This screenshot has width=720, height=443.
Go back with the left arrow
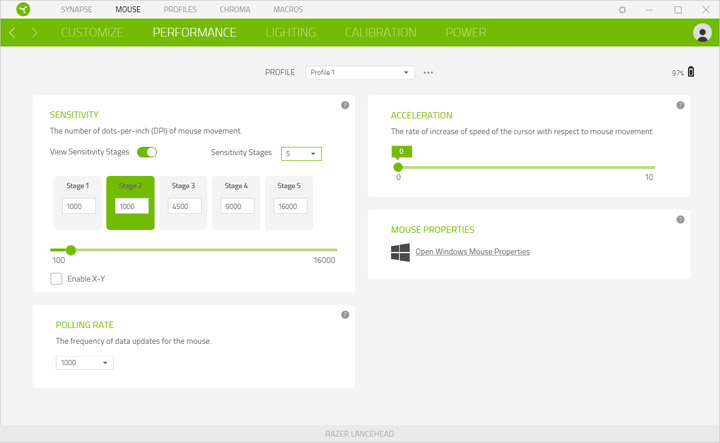(12, 33)
